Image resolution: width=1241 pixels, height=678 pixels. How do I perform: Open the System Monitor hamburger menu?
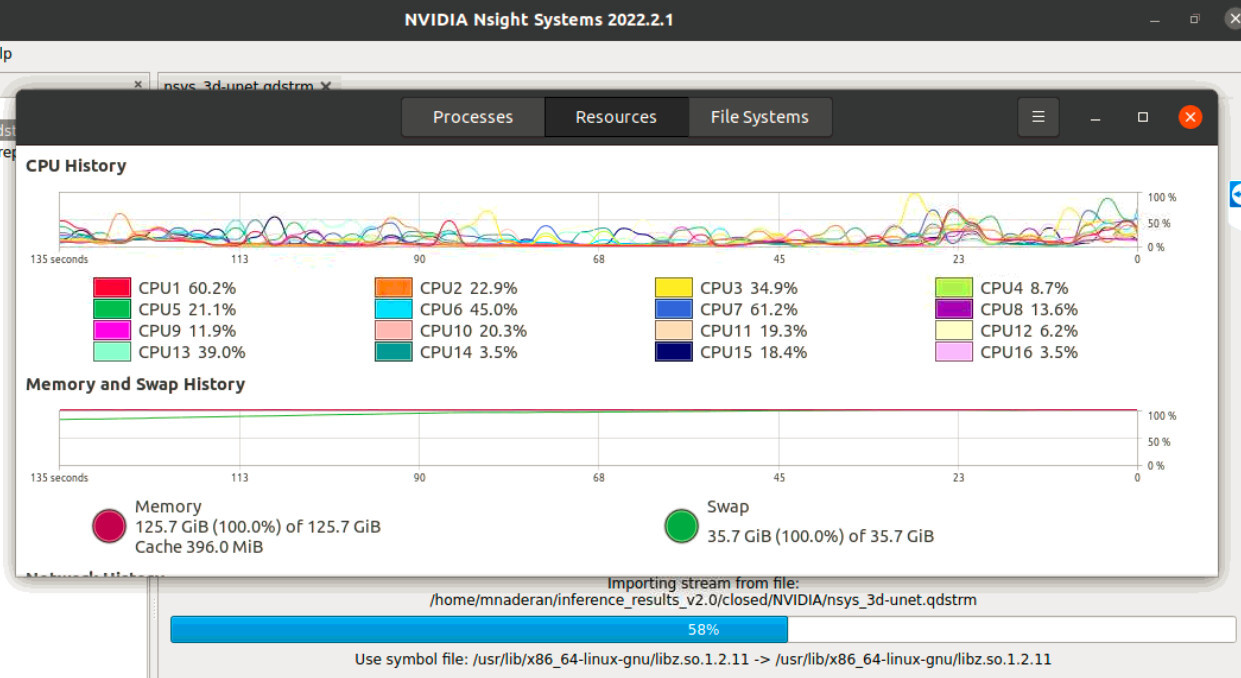coord(1038,117)
